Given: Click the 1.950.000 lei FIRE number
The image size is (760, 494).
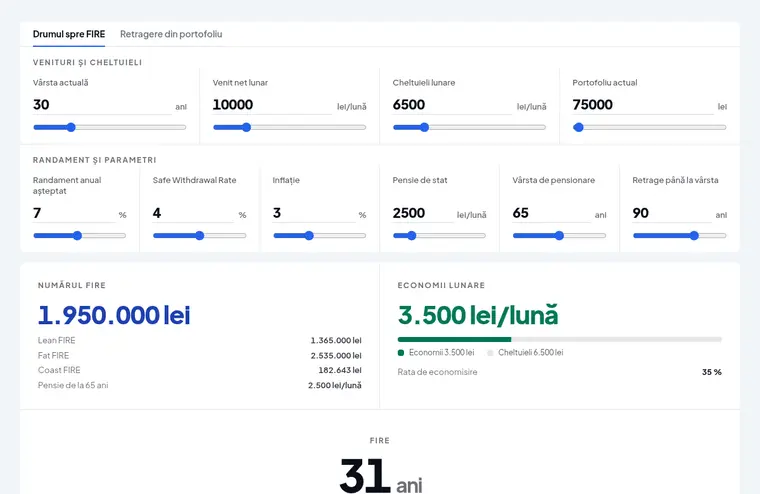Looking at the screenshot, I should pyautogui.click(x=114, y=315).
